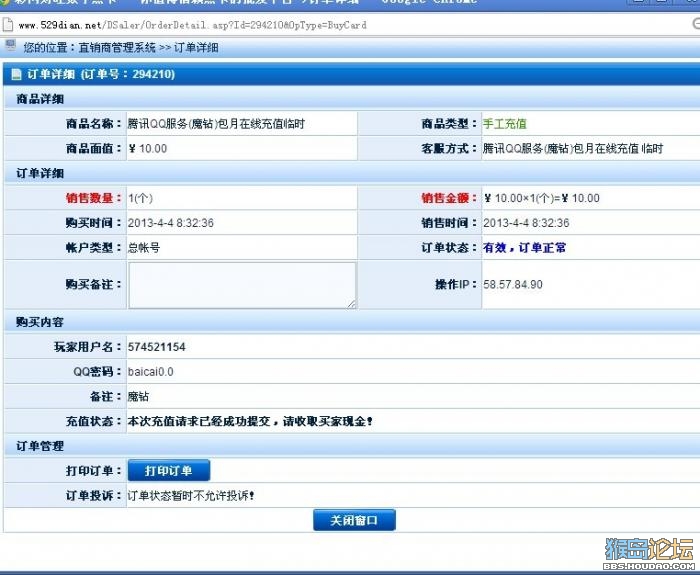Image resolution: width=700 pixels, height=575 pixels.
Task: Click the text 订单状态暂时不允许投诉!
Action: tap(191, 496)
